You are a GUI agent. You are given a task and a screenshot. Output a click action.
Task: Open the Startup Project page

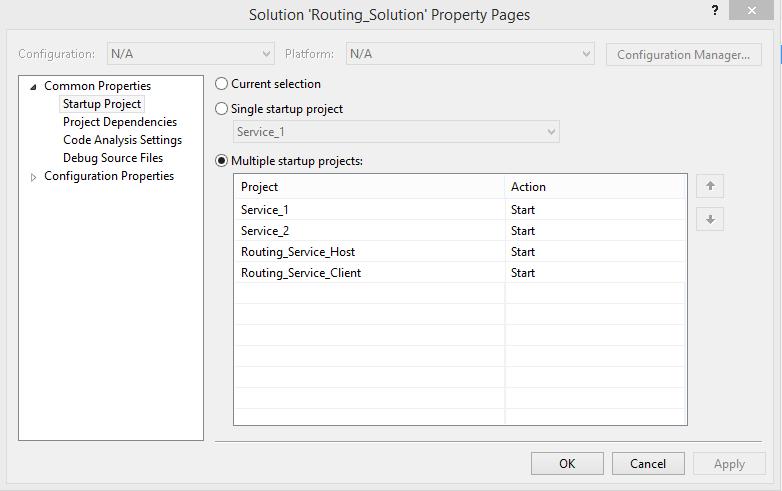click(x=102, y=104)
